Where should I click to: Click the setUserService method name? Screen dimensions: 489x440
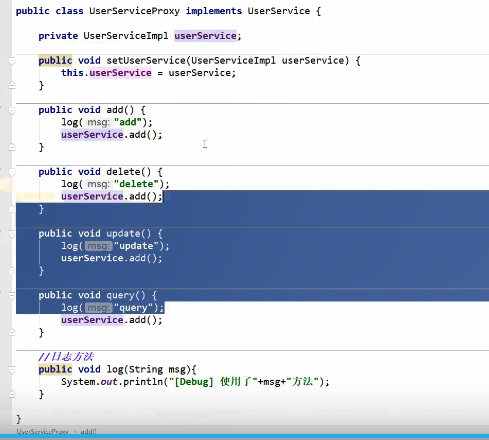(146, 61)
